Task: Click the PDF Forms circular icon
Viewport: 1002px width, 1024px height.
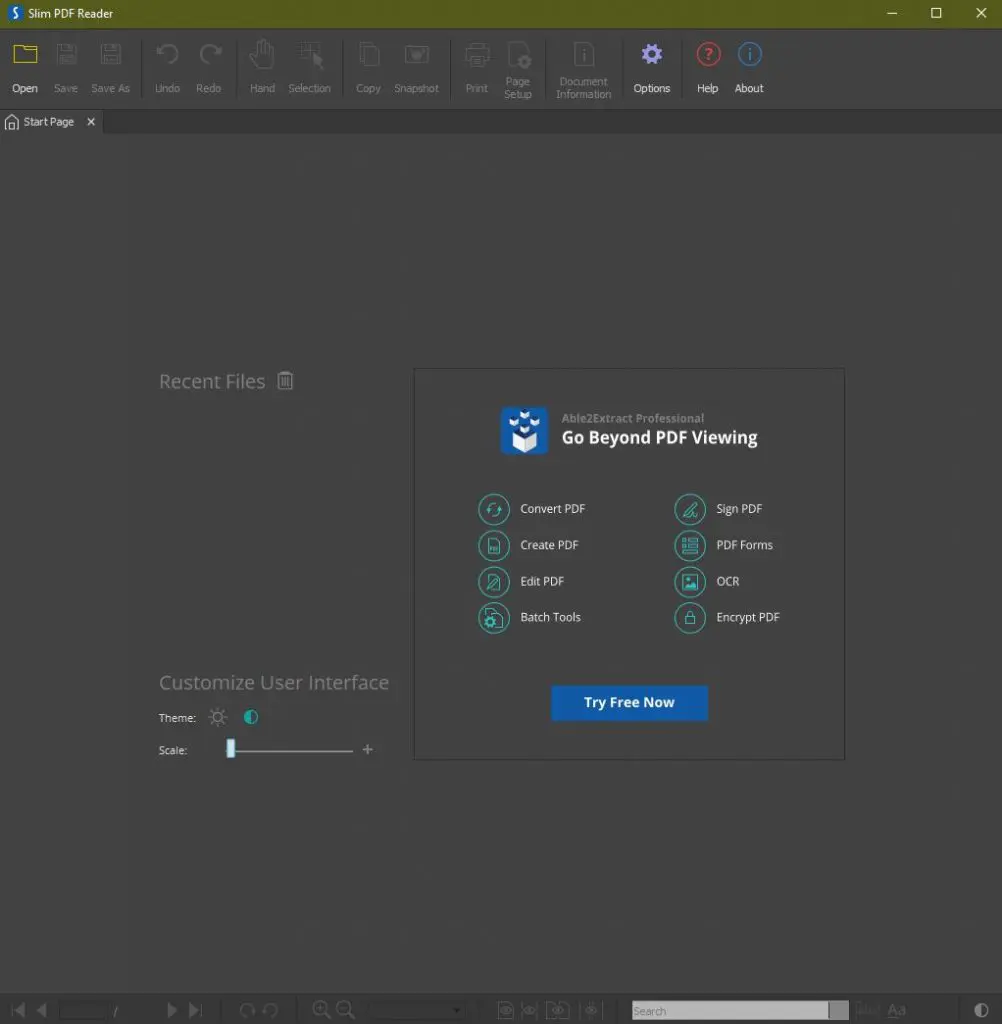Action: coord(690,545)
